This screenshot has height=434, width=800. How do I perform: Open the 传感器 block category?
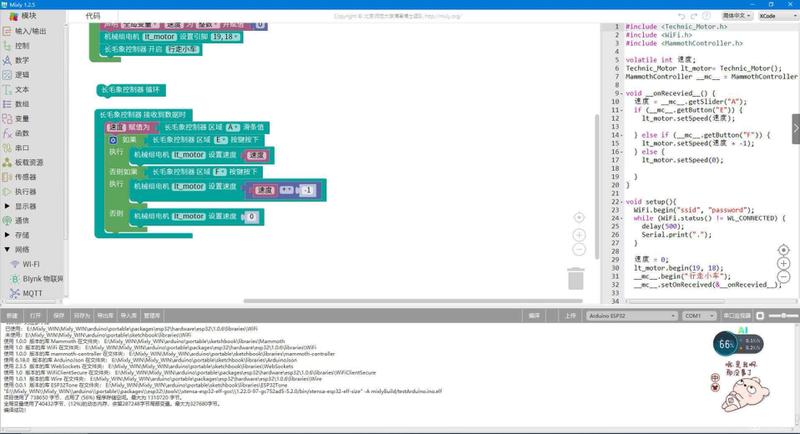pos(25,177)
